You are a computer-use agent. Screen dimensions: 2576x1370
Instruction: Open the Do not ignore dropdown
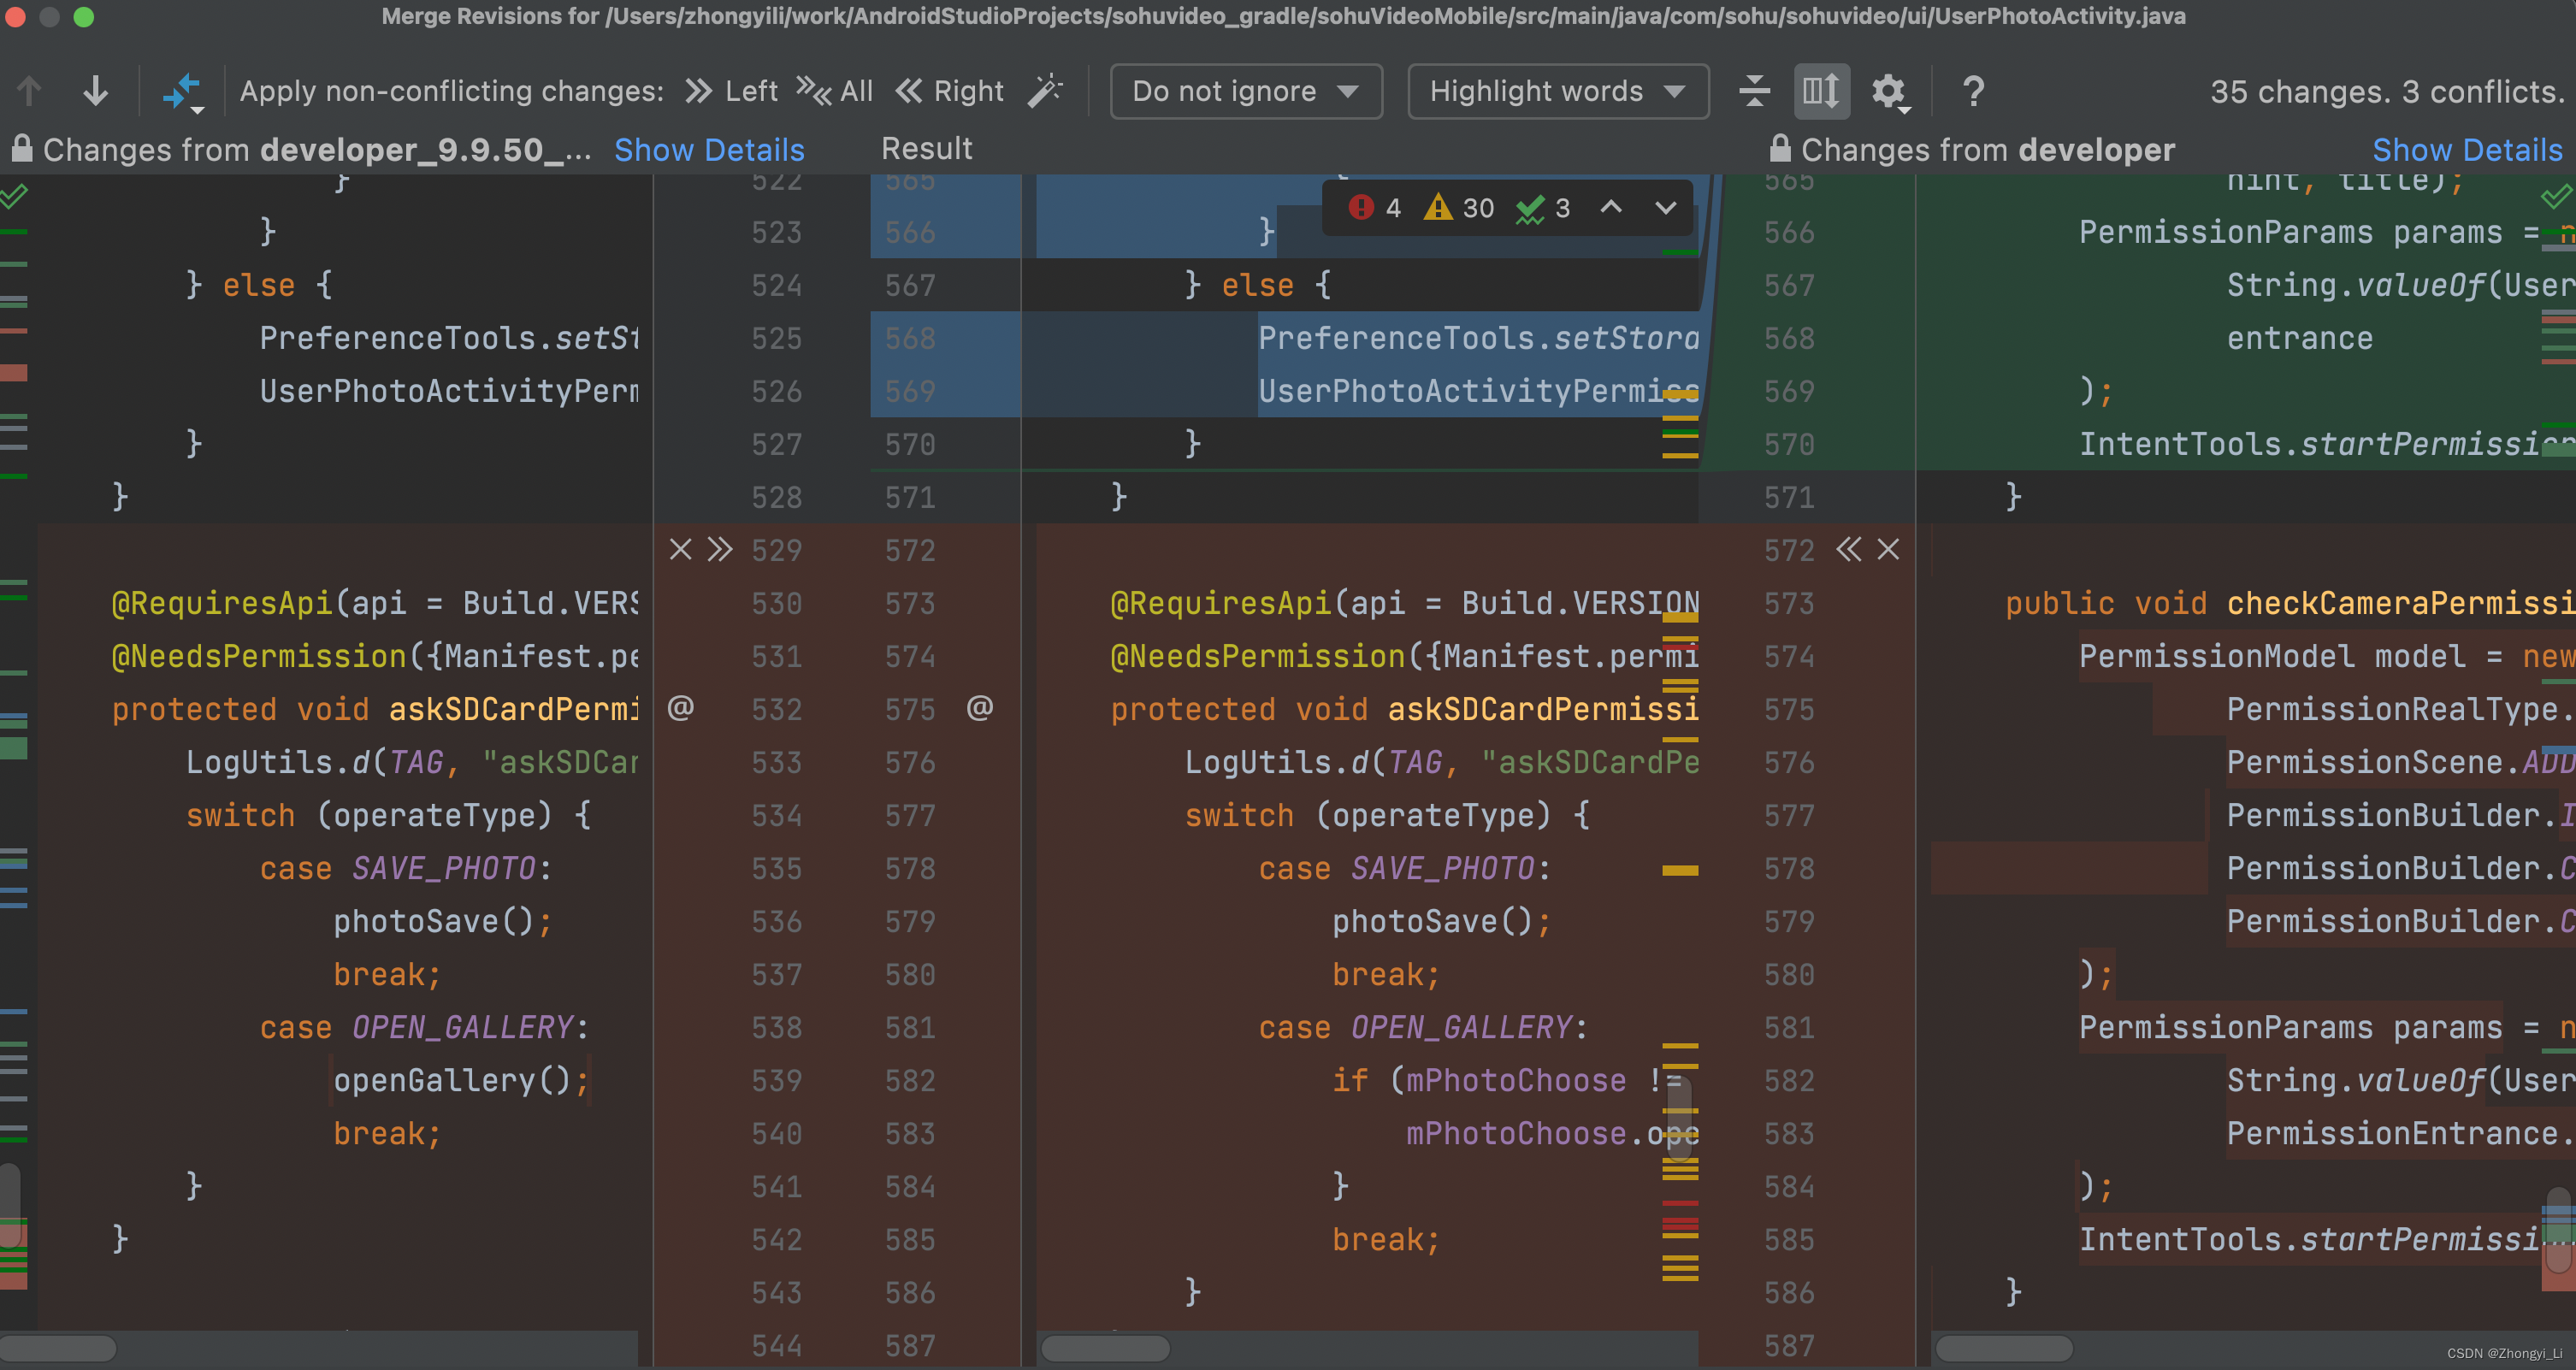pyautogui.click(x=1245, y=91)
